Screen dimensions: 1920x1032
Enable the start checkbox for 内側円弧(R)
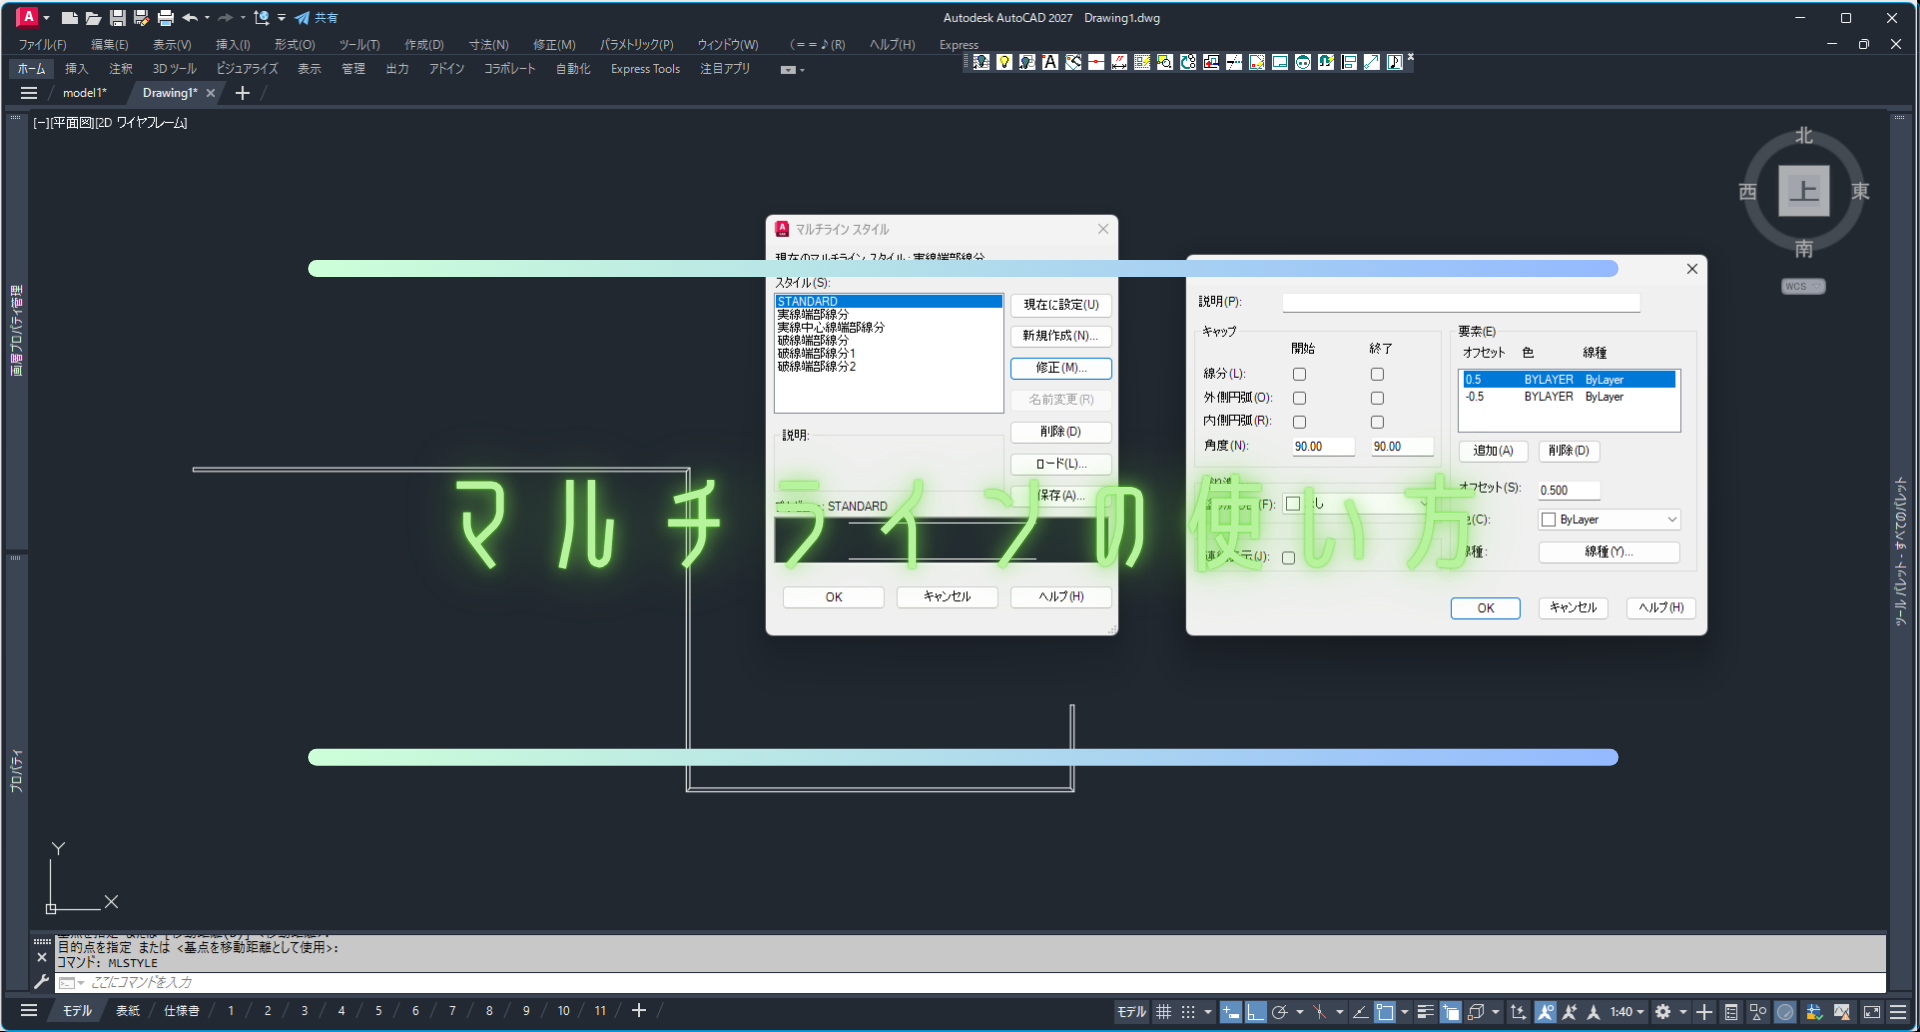[x=1299, y=422]
